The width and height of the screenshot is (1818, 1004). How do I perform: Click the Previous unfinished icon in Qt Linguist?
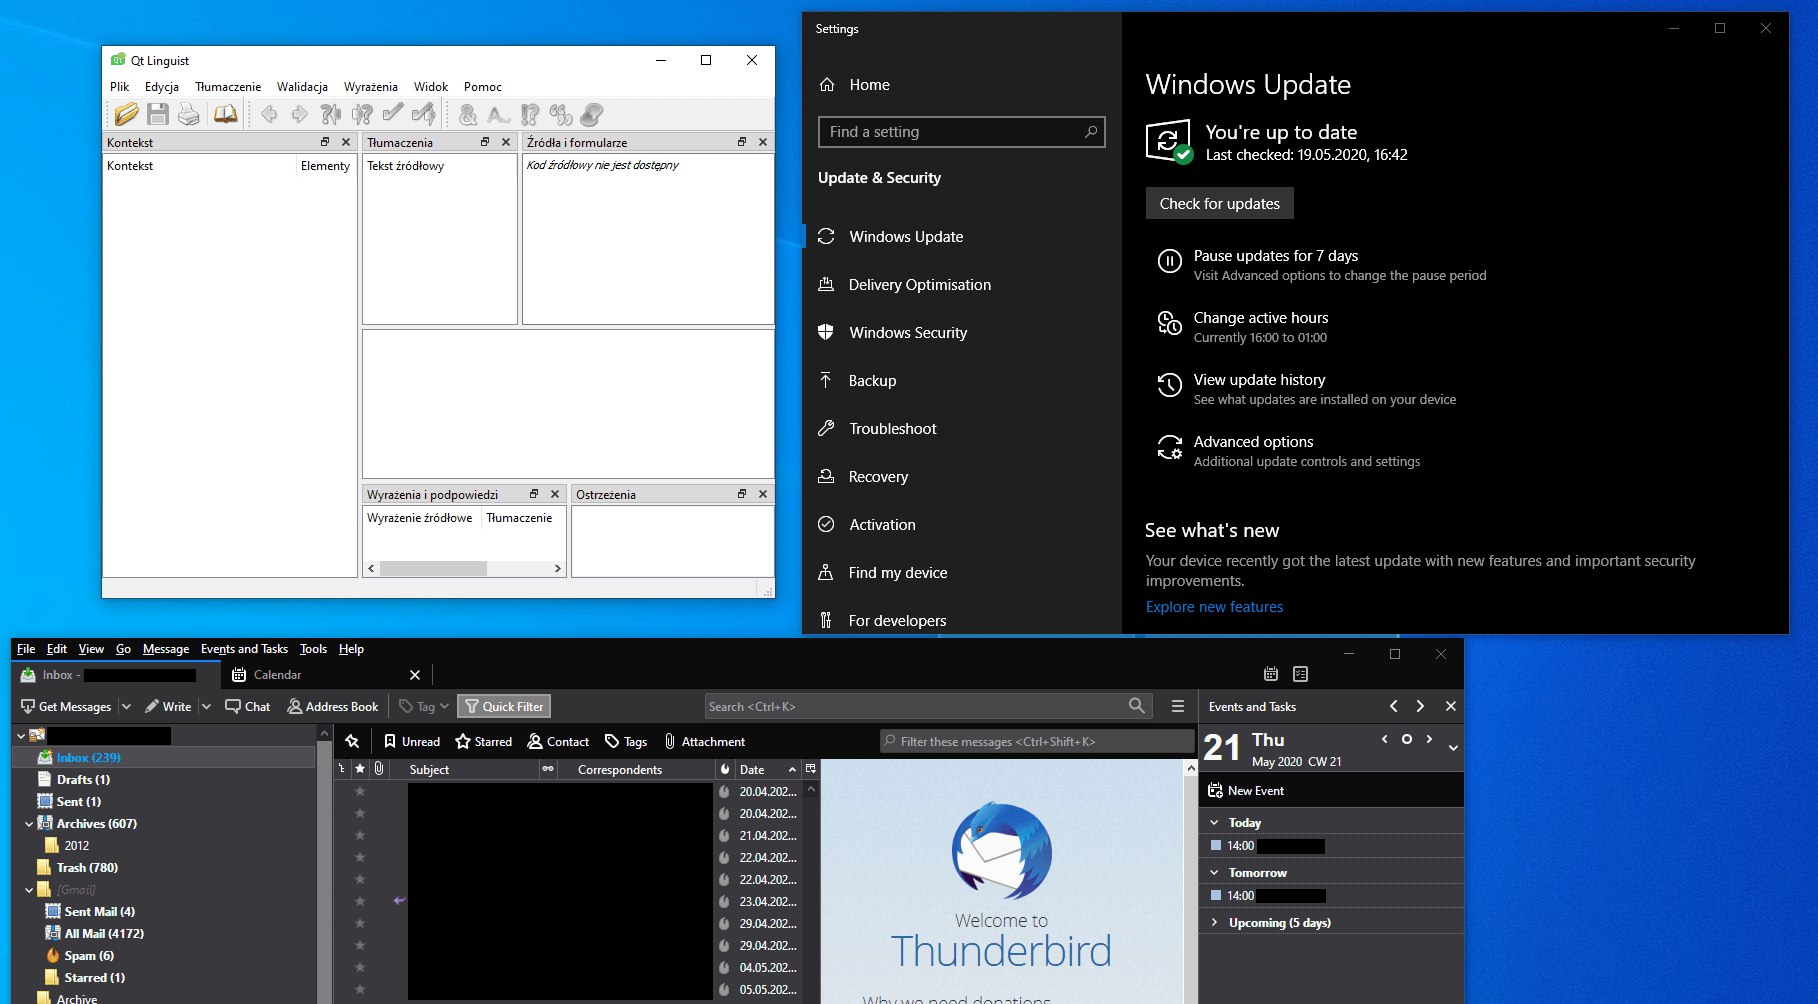[331, 114]
